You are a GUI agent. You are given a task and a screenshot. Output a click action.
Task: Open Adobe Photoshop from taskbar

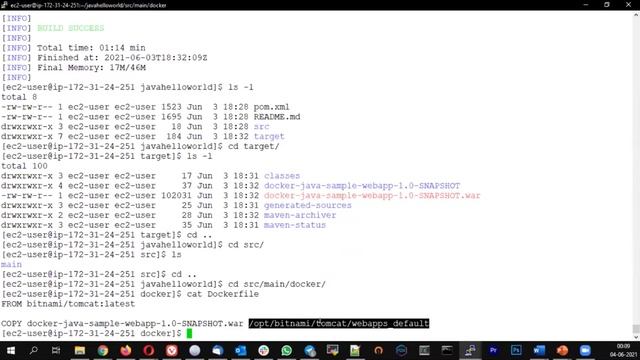(x=516, y=350)
